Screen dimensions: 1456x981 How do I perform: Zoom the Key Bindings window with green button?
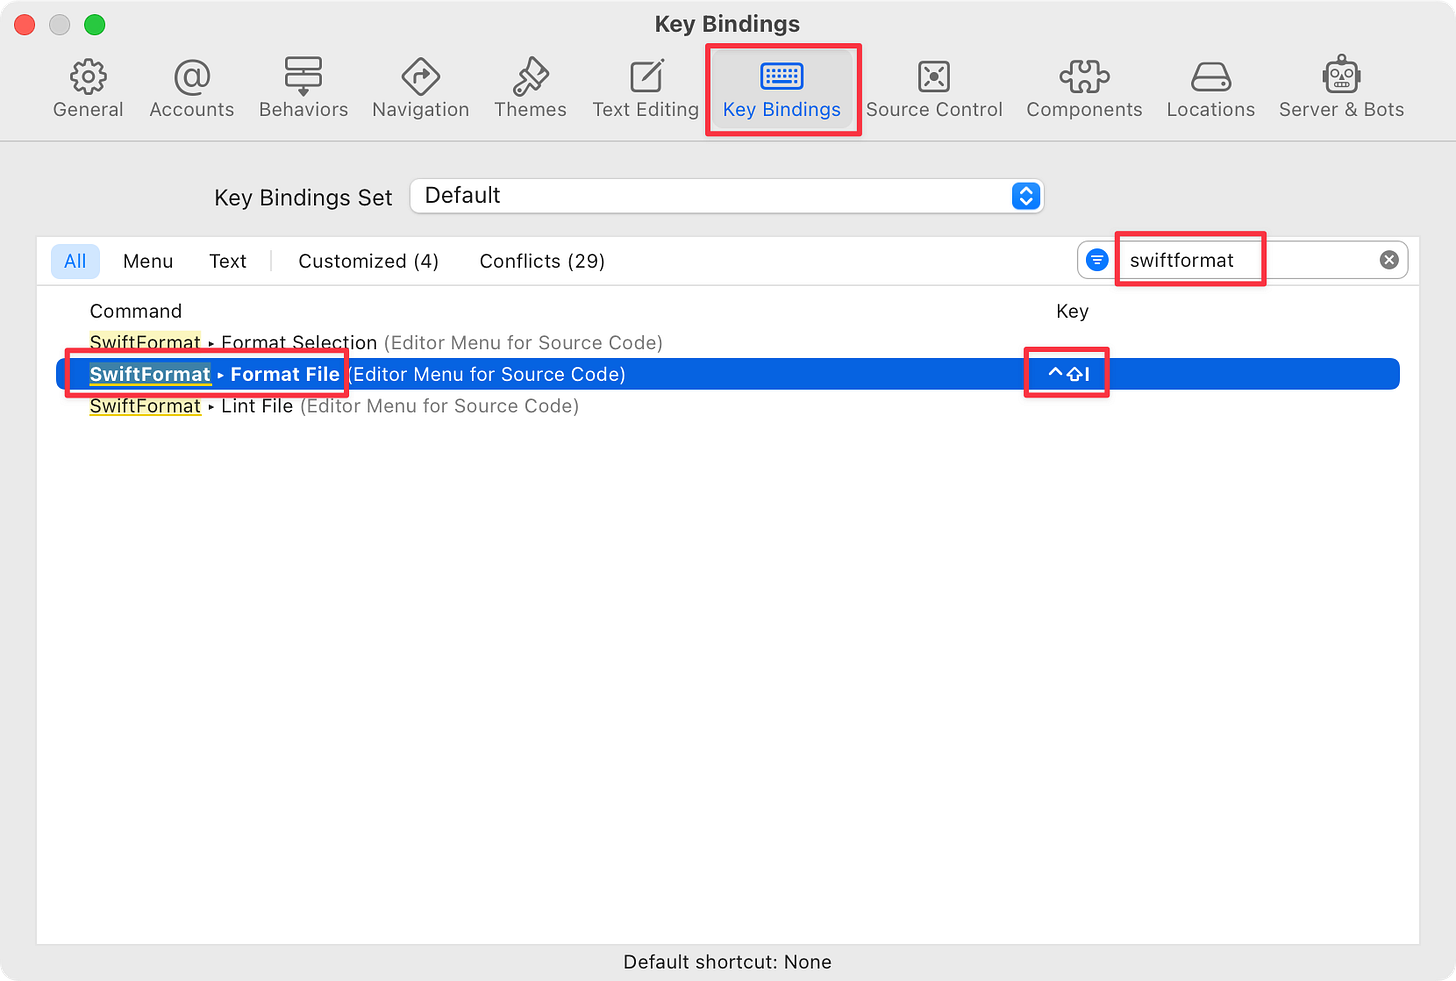pos(94,25)
